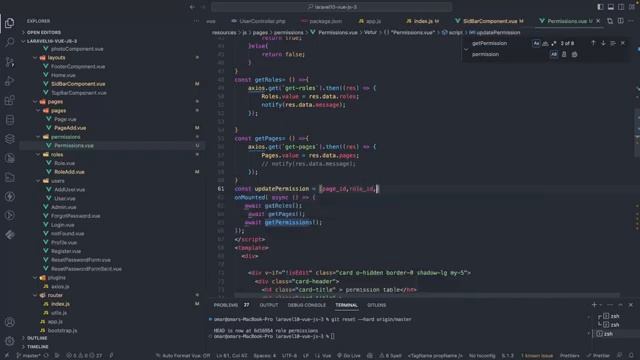Go to next match arrow
The image size is (640, 360).
[603, 43]
